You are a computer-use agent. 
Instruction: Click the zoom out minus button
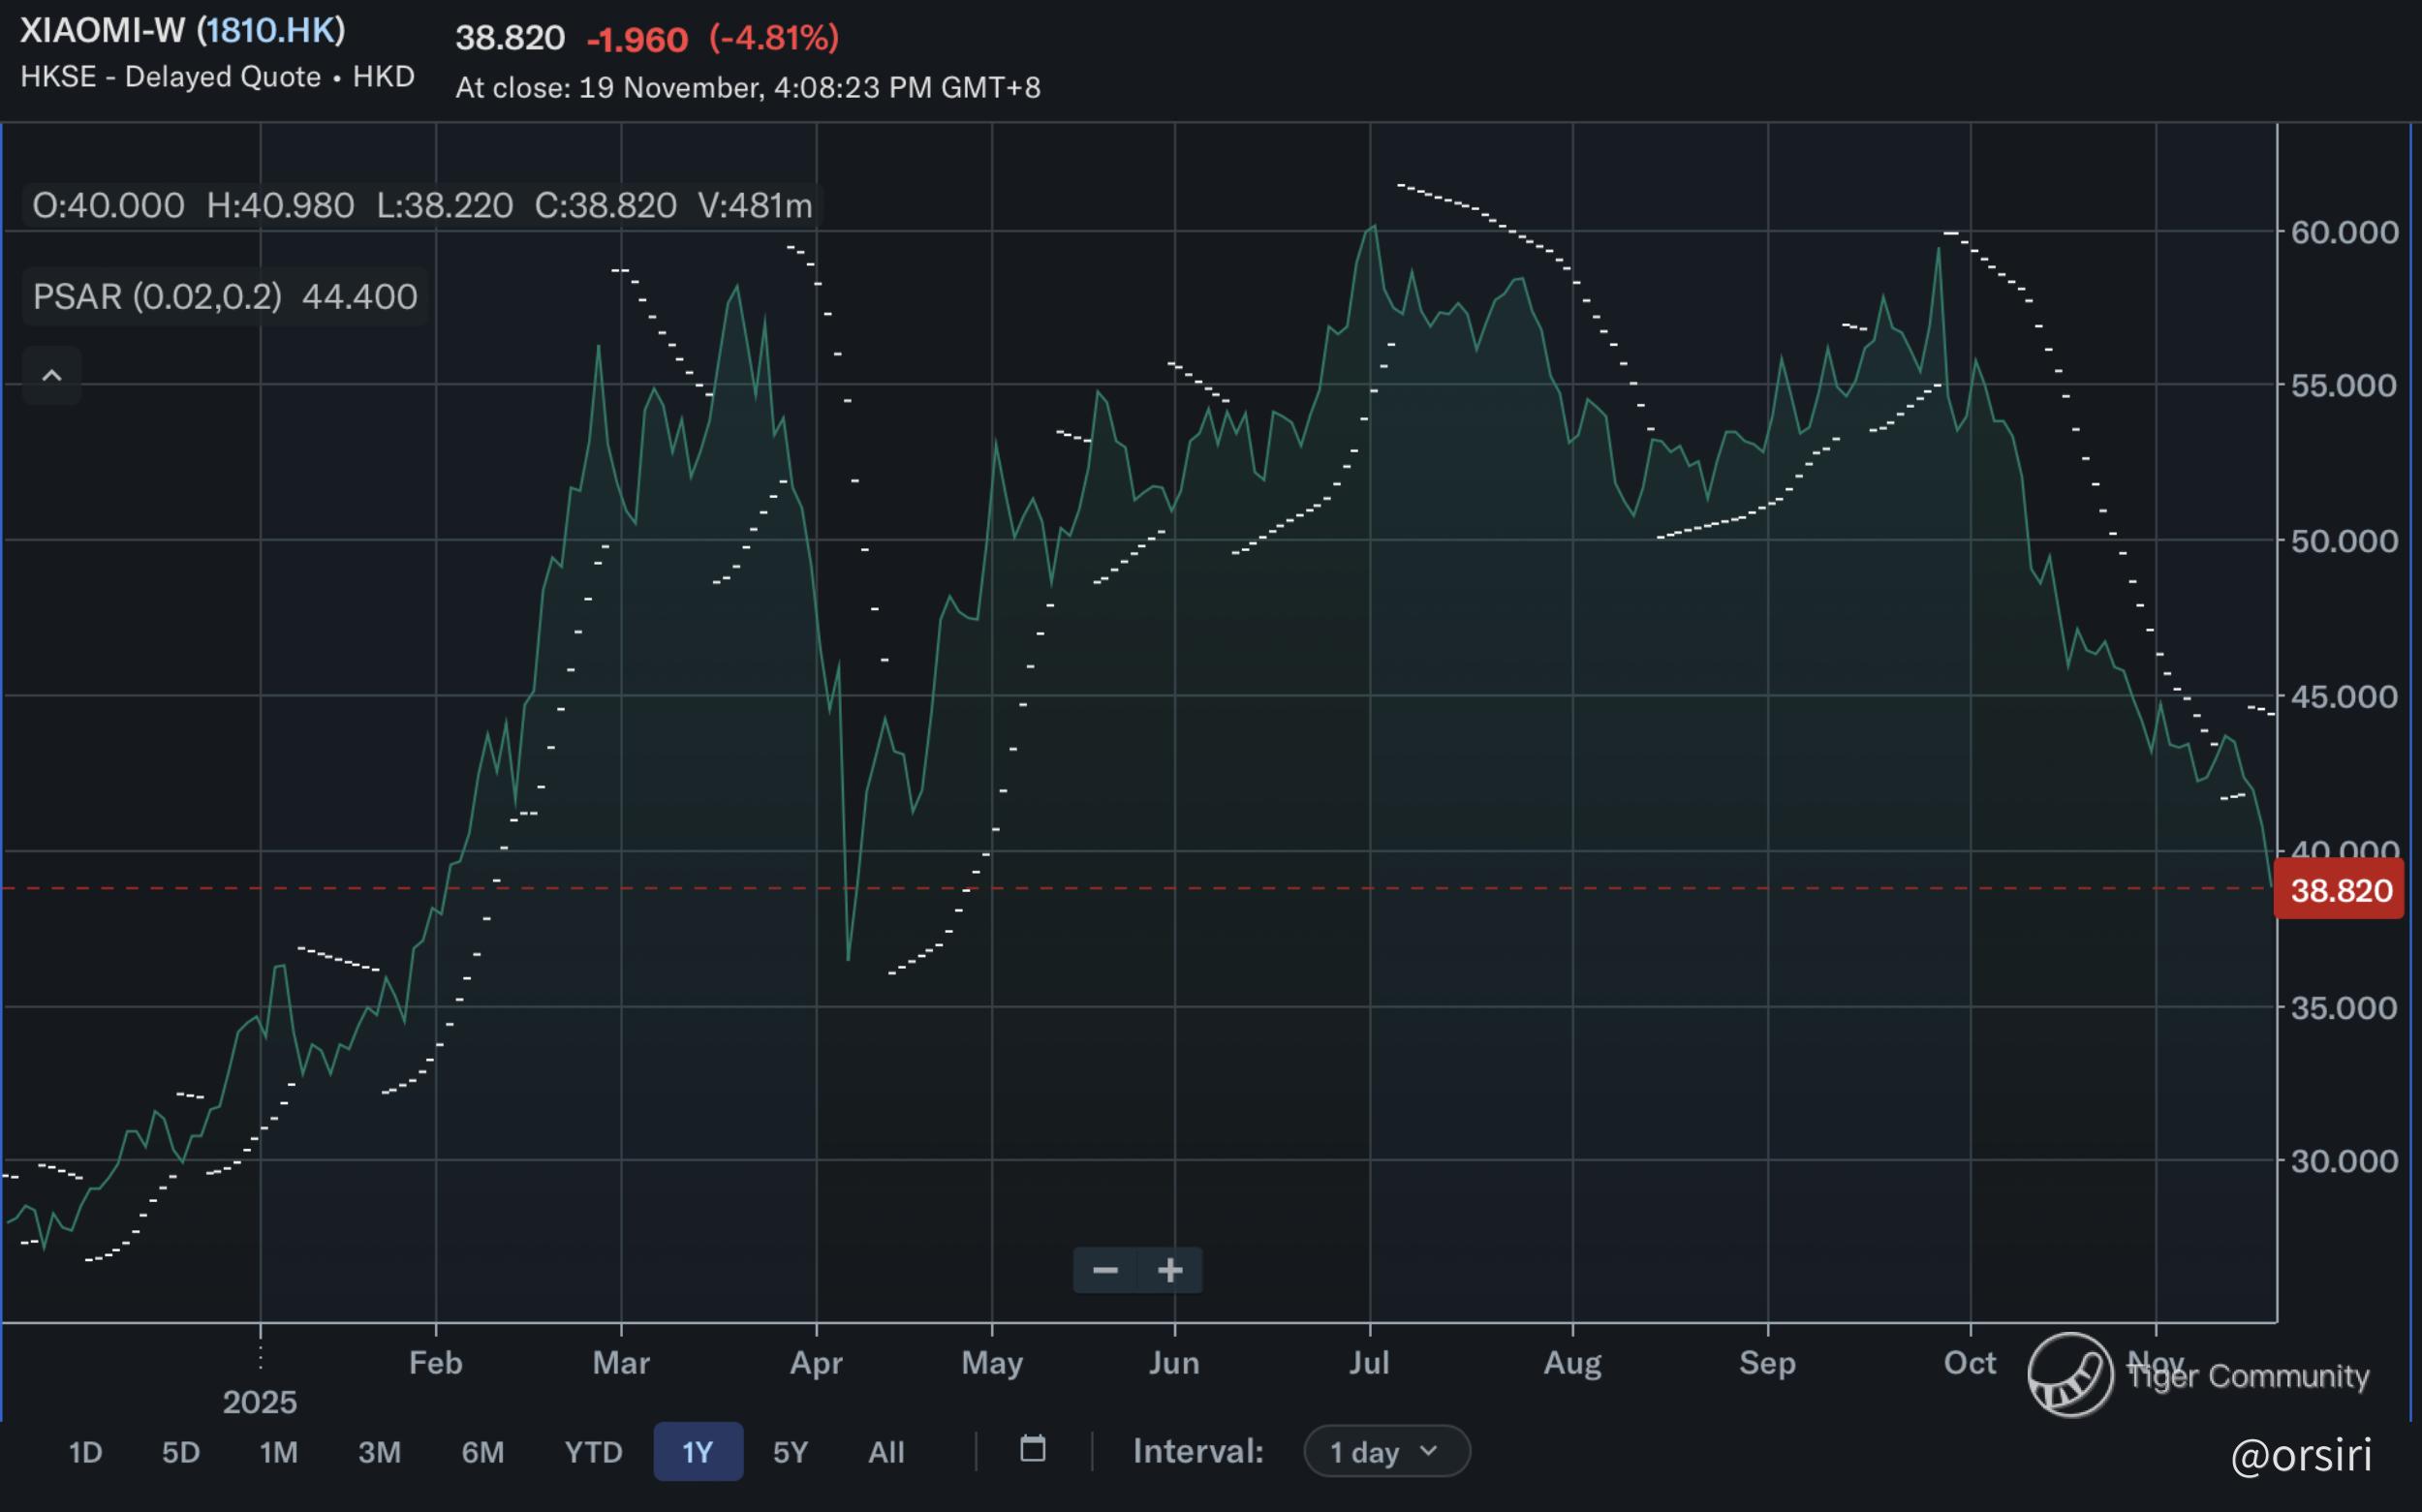1105,1270
